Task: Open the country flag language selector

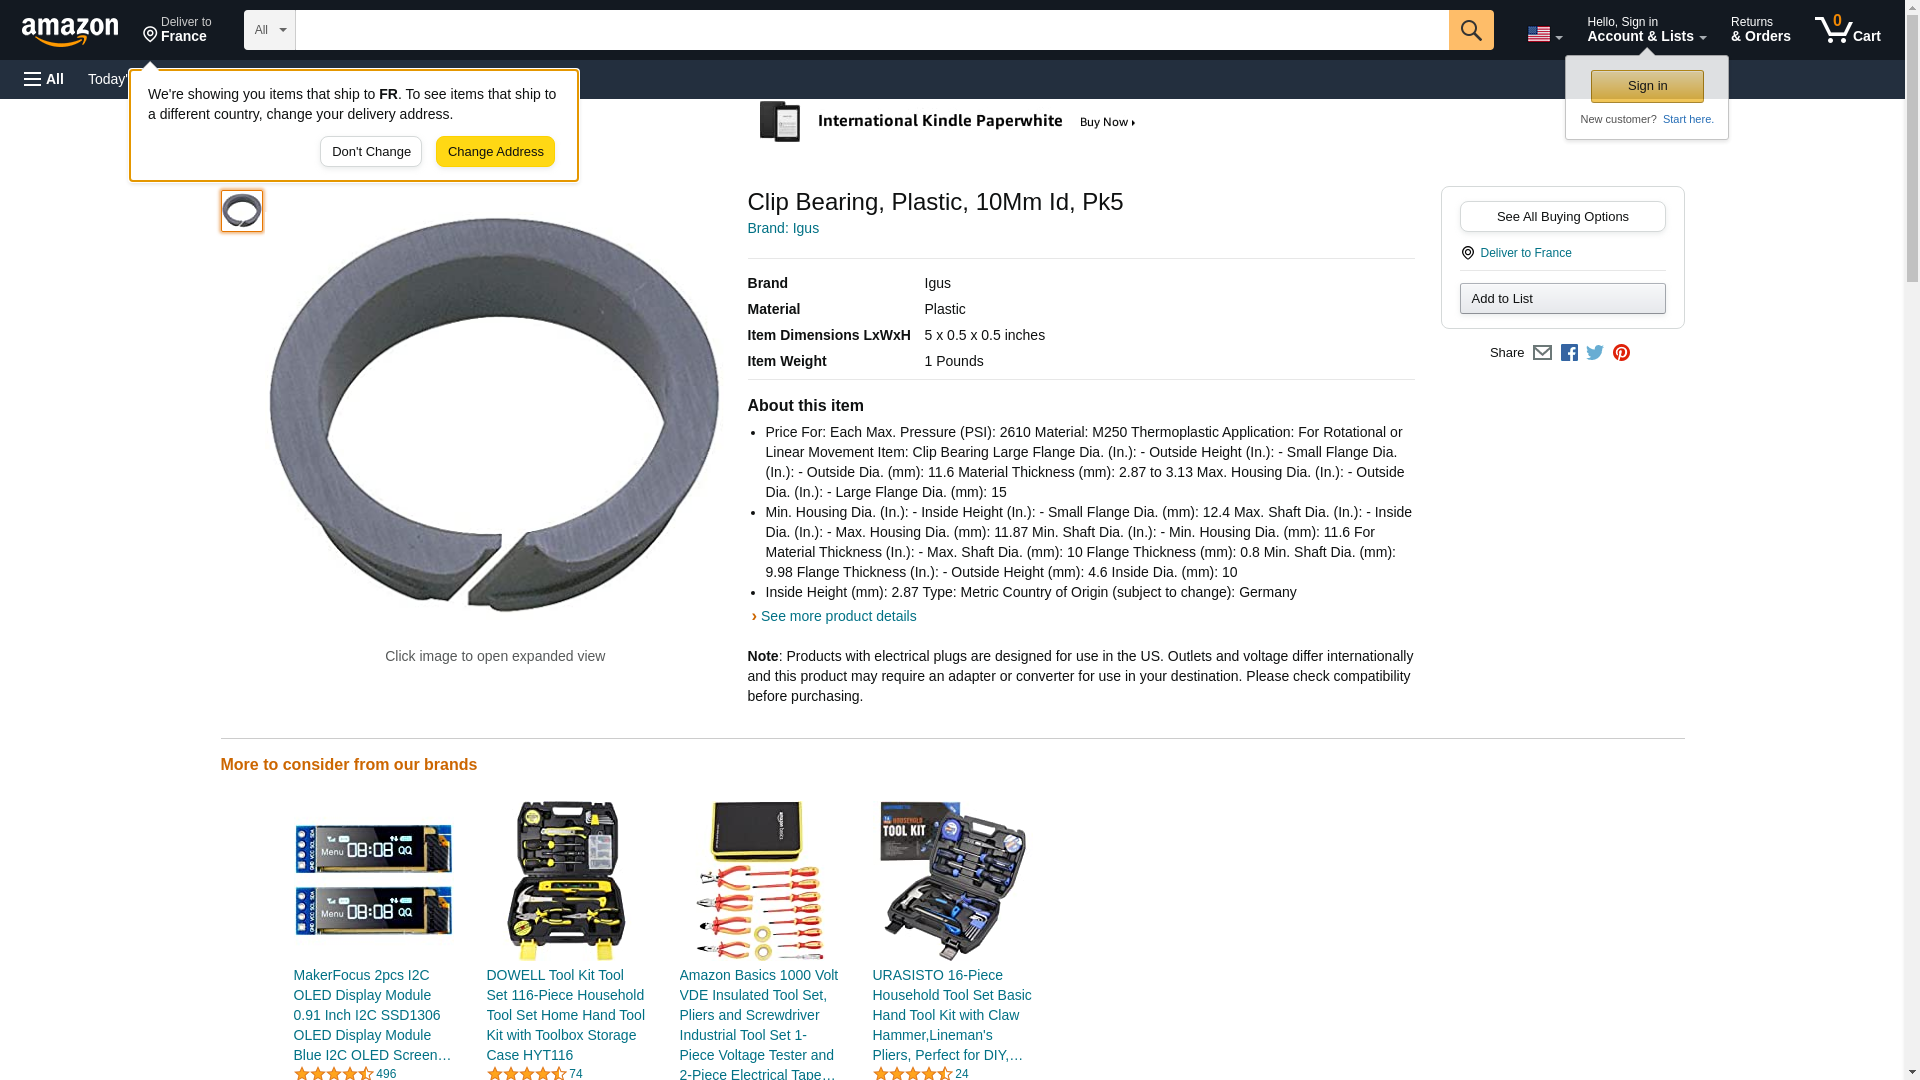Action: (1544, 34)
